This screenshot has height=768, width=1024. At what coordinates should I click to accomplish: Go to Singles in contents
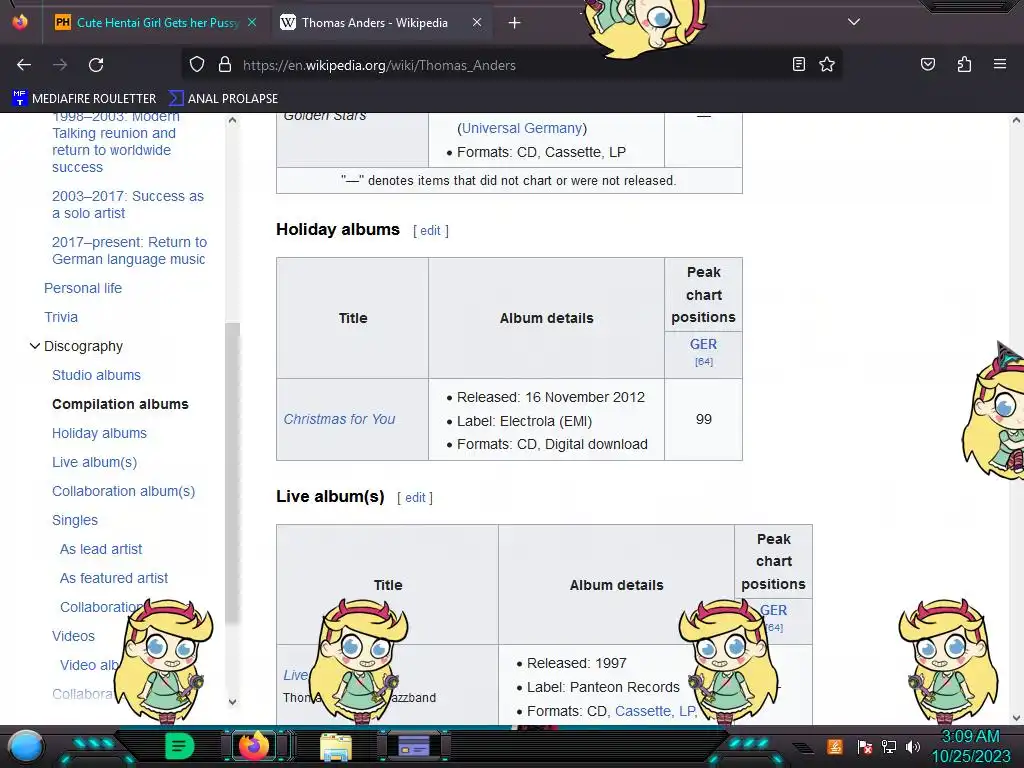75,520
